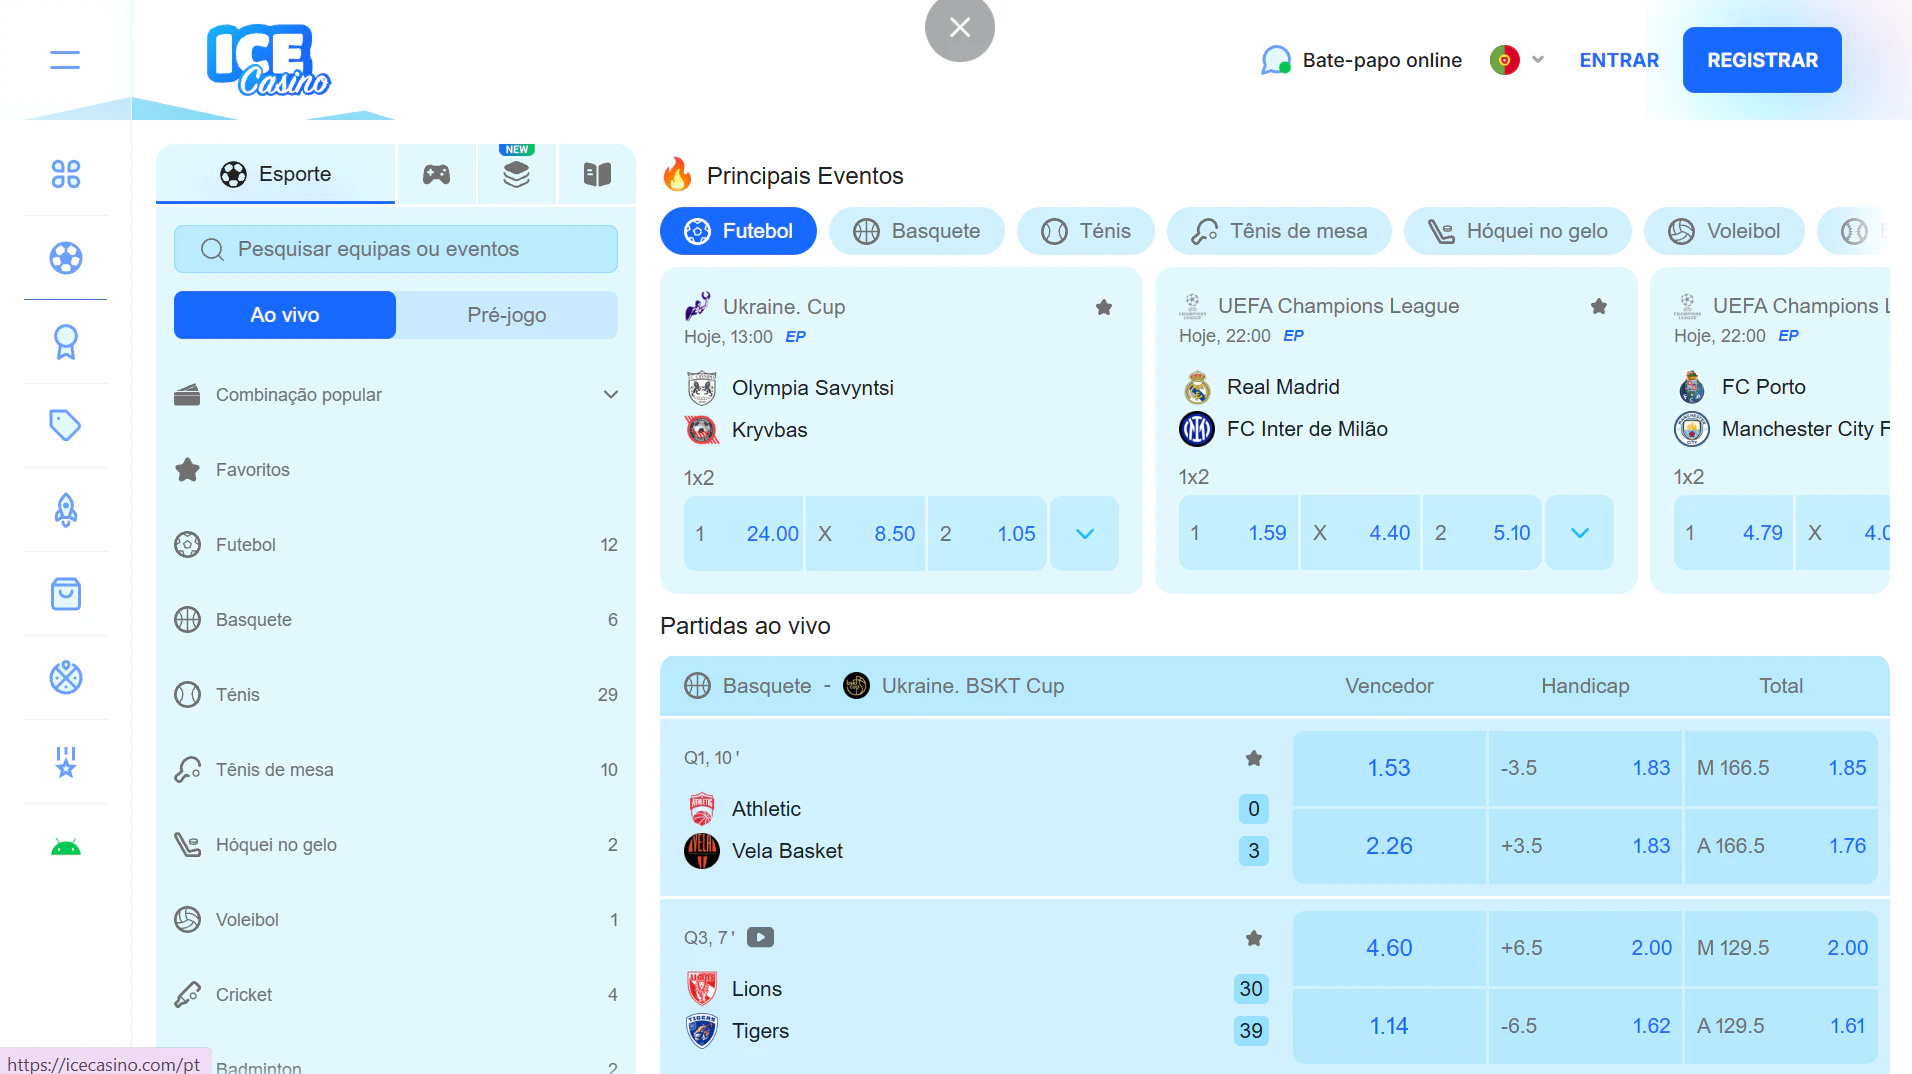Pick the draw odds 4.40
The width and height of the screenshot is (1912, 1074).
pyautogui.click(x=1361, y=533)
